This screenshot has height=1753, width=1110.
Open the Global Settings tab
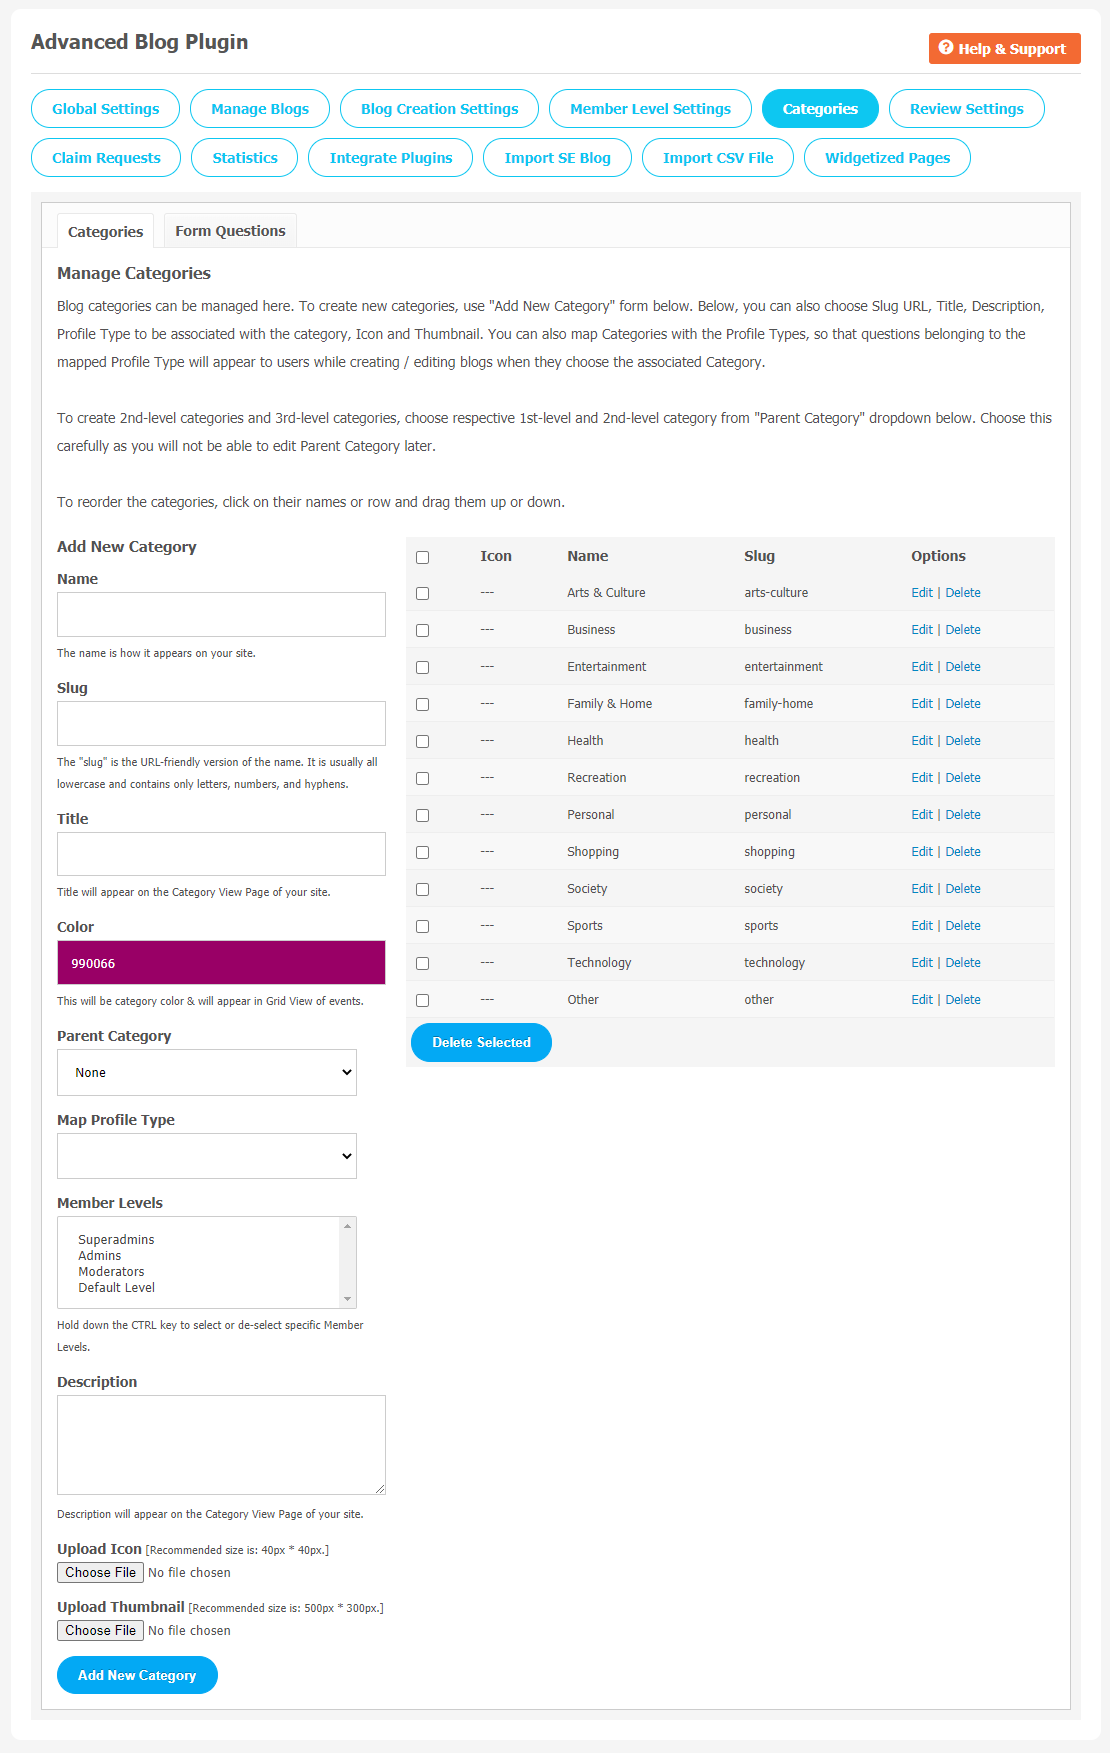106,109
